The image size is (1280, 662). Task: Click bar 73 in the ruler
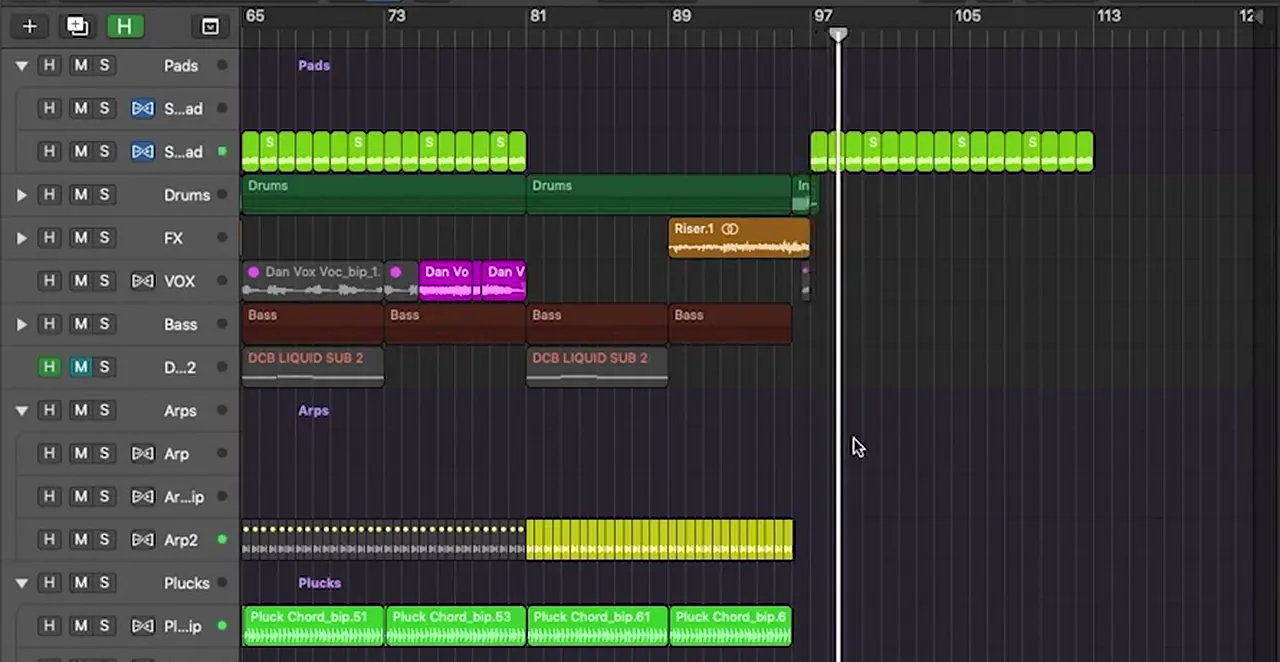click(x=396, y=16)
